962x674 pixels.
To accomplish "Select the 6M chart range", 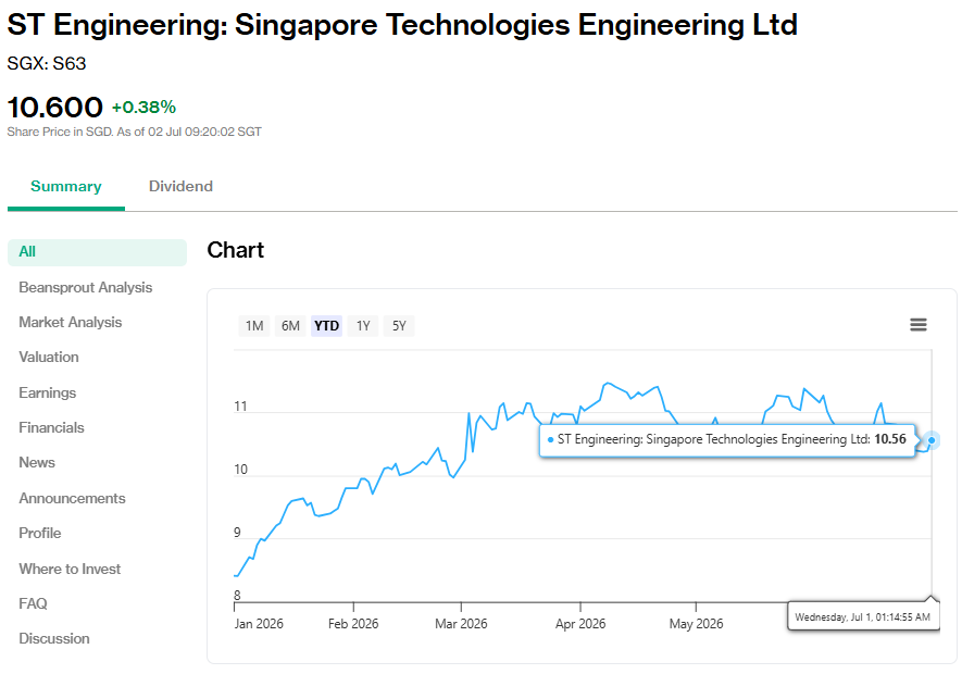I will pos(290,326).
